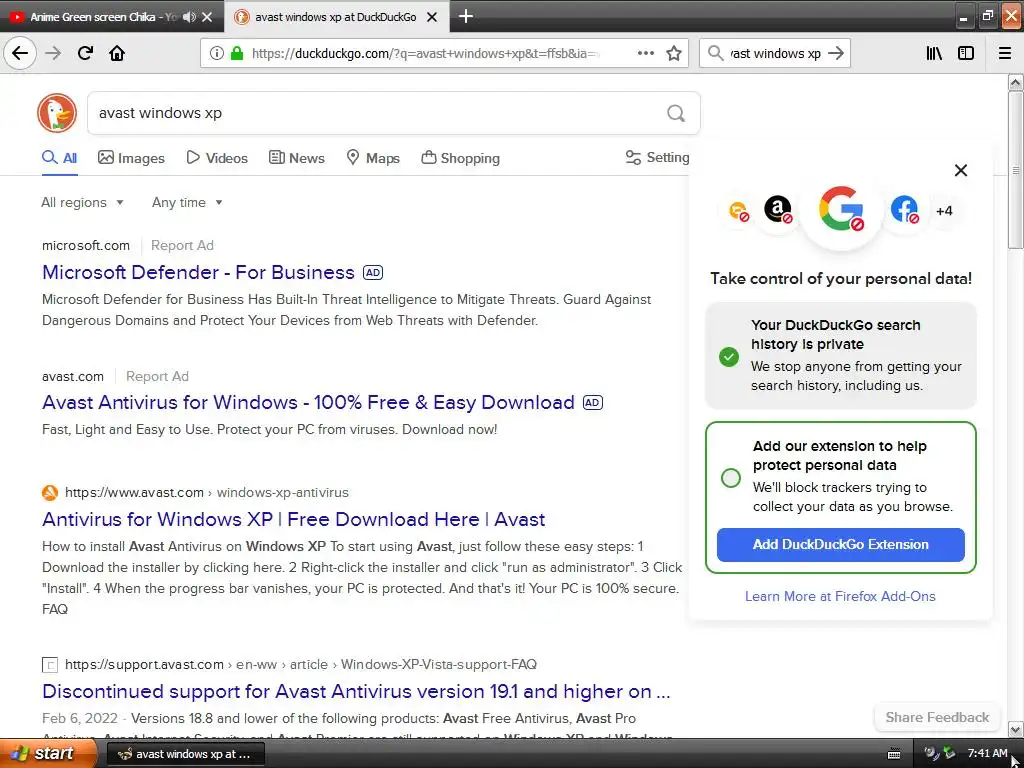Click the AD badge on Microsoft Defender
1024x768 pixels.
pyautogui.click(x=373, y=272)
